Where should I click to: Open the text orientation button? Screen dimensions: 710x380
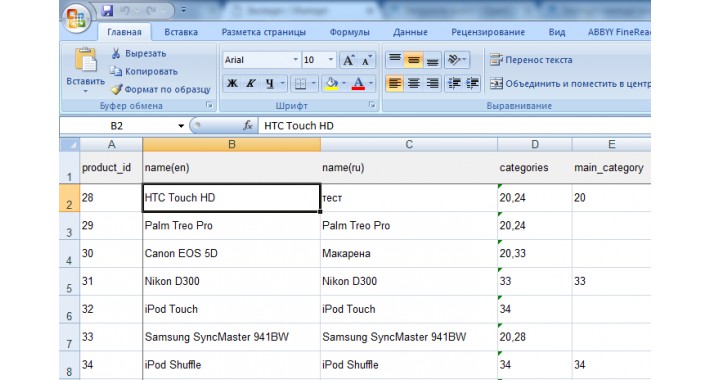pos(456,59)
